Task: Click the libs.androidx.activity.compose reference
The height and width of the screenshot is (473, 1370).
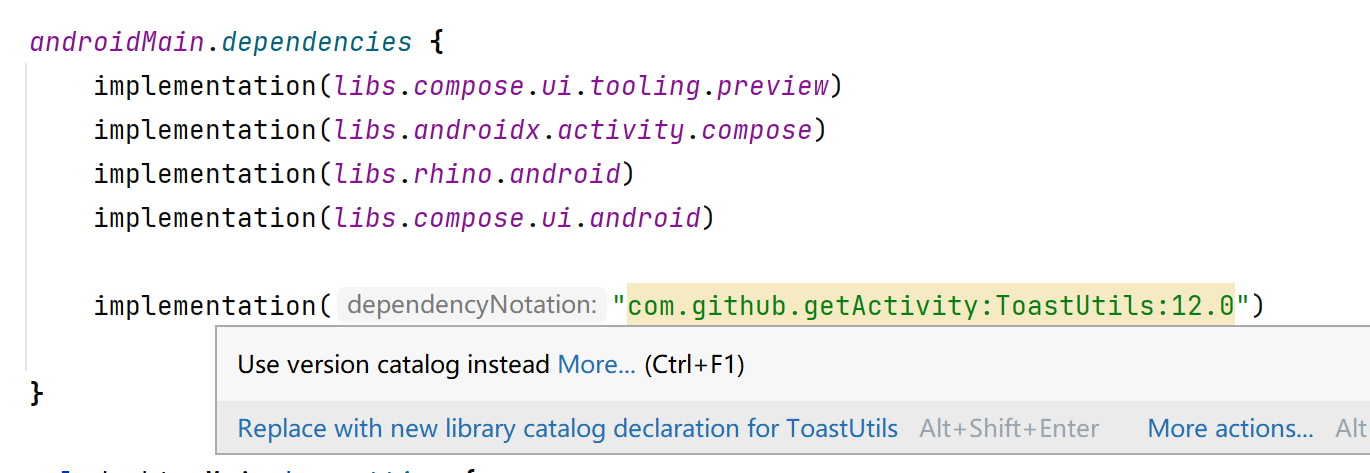Action: click(573, 130)
